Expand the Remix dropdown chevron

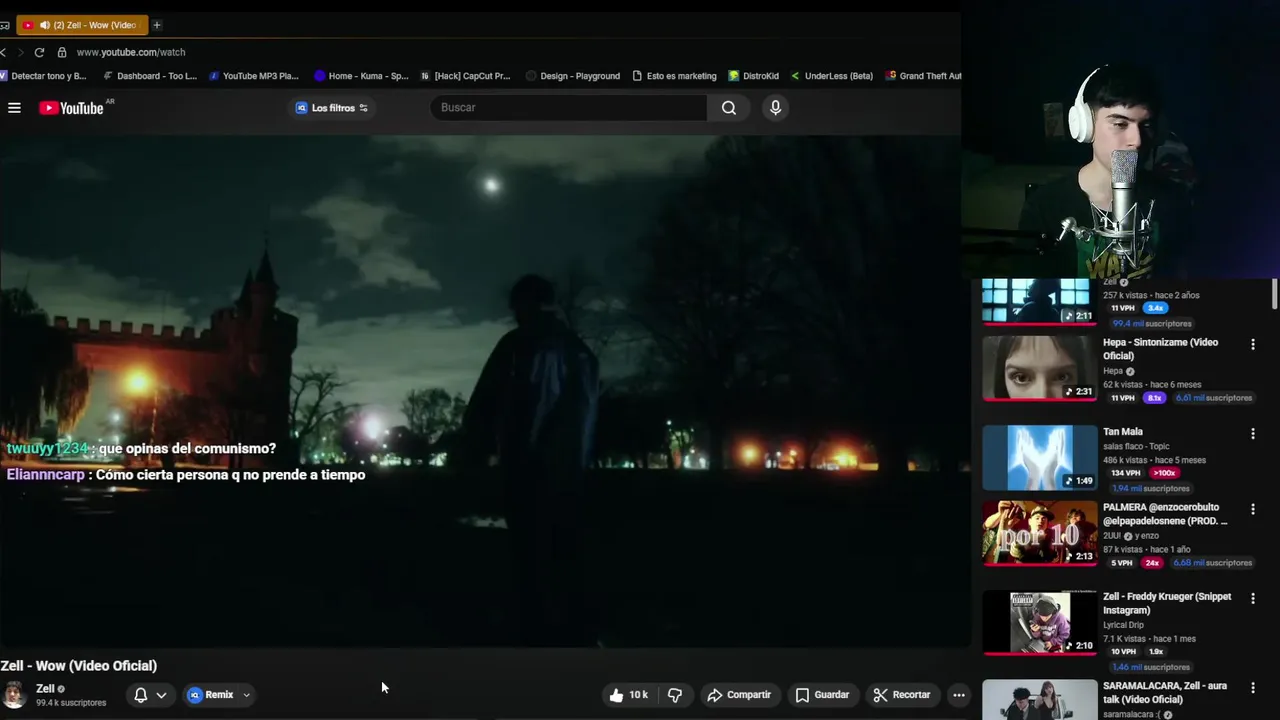pos(246,695)
